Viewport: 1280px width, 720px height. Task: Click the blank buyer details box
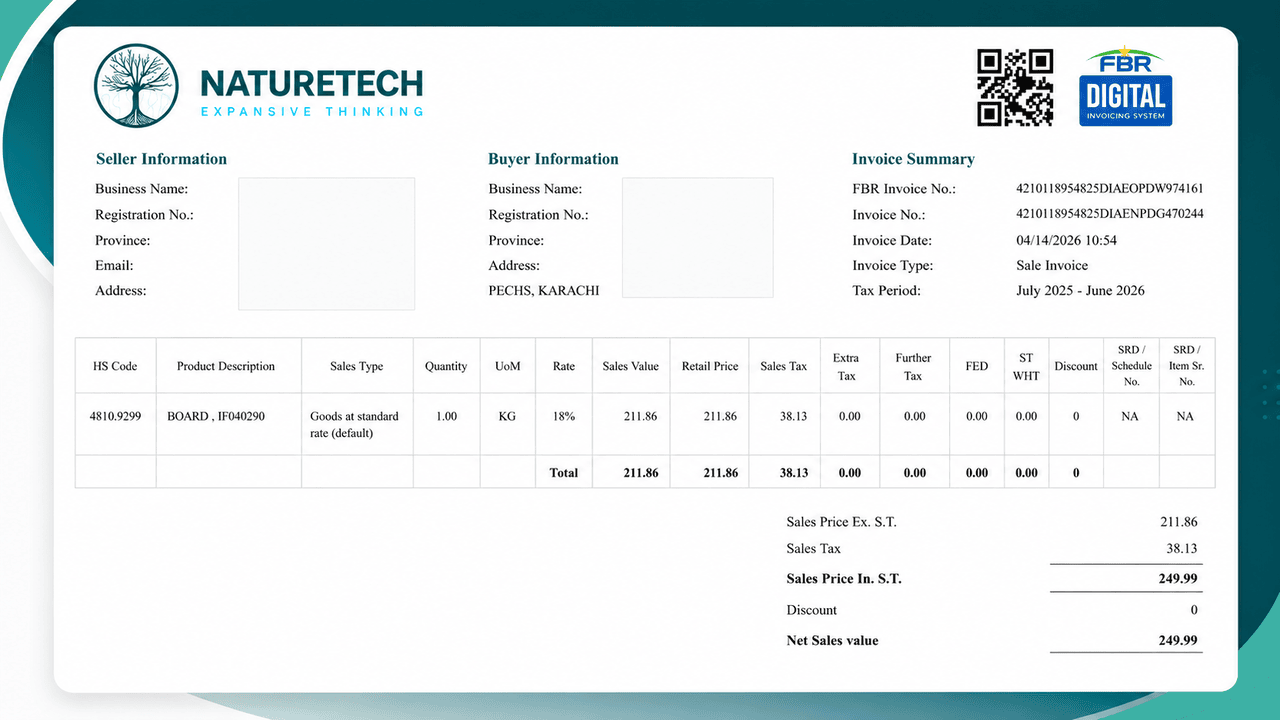(x=697, y=237)
